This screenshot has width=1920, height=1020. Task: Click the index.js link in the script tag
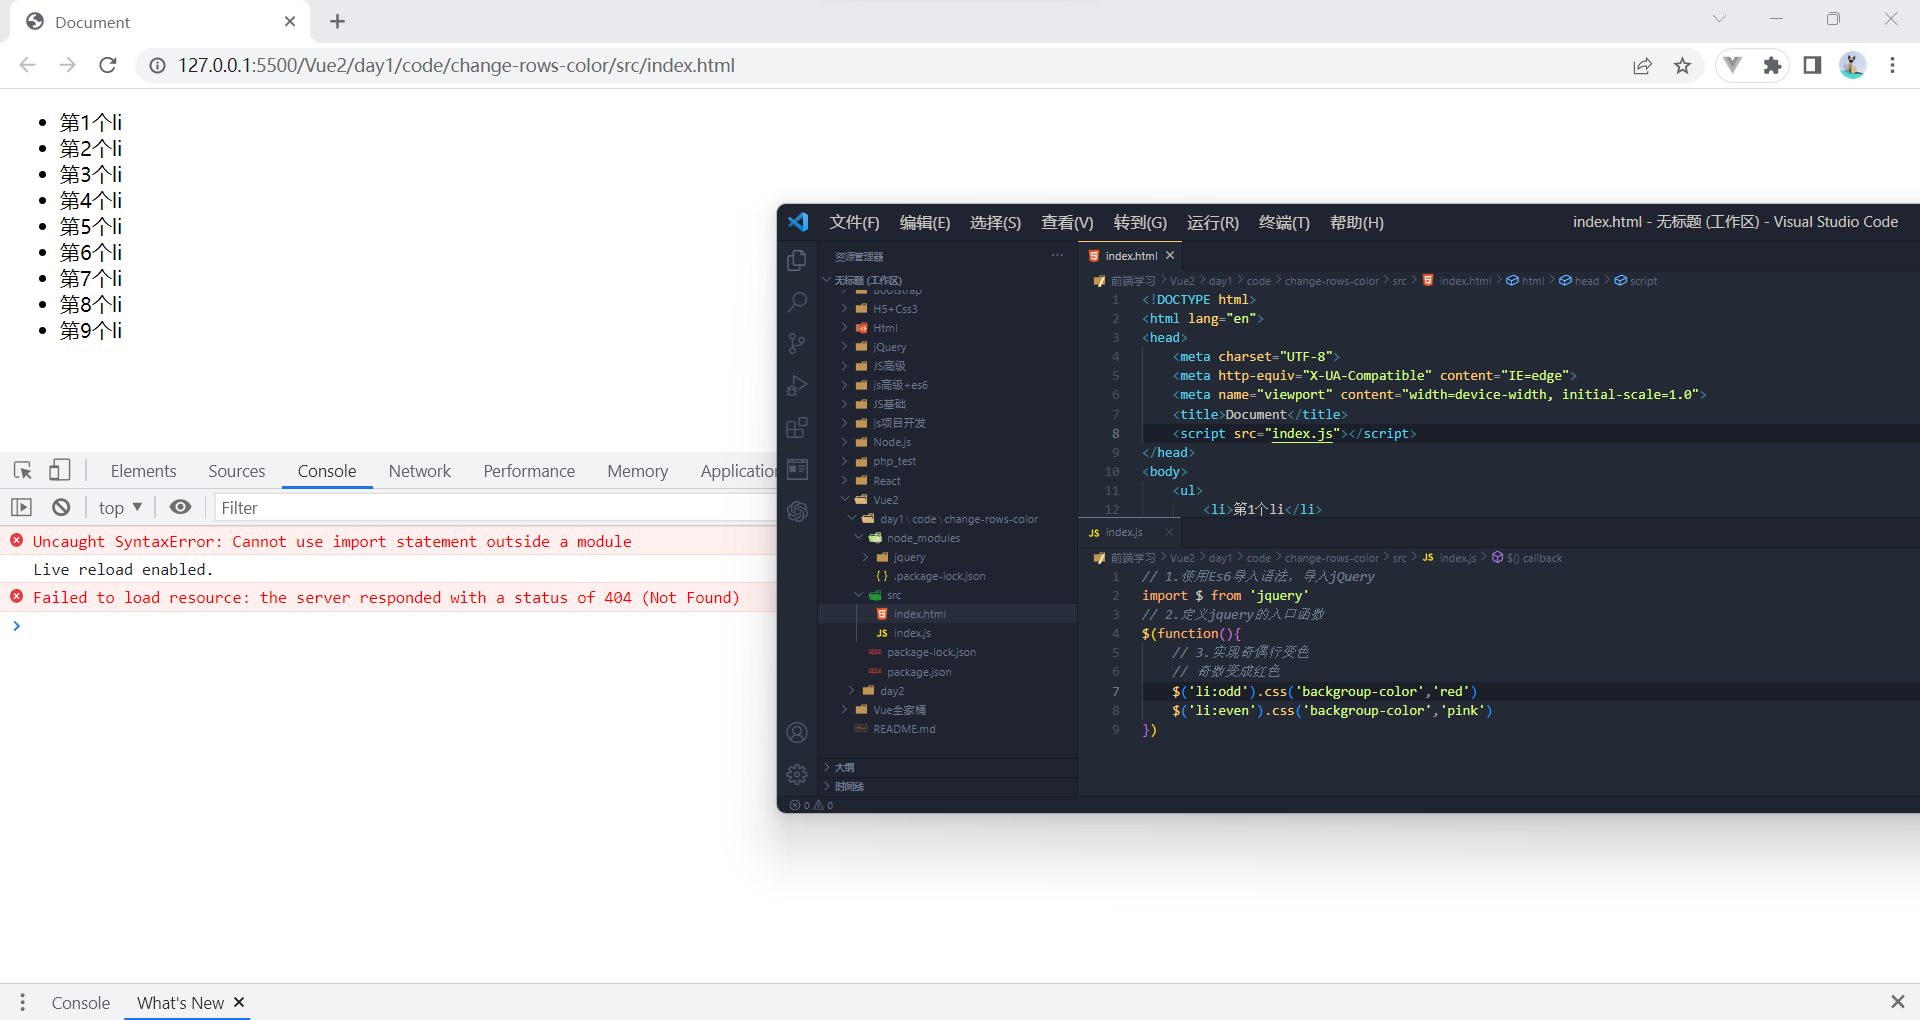pyautogui.click(x=1302, y=433)
